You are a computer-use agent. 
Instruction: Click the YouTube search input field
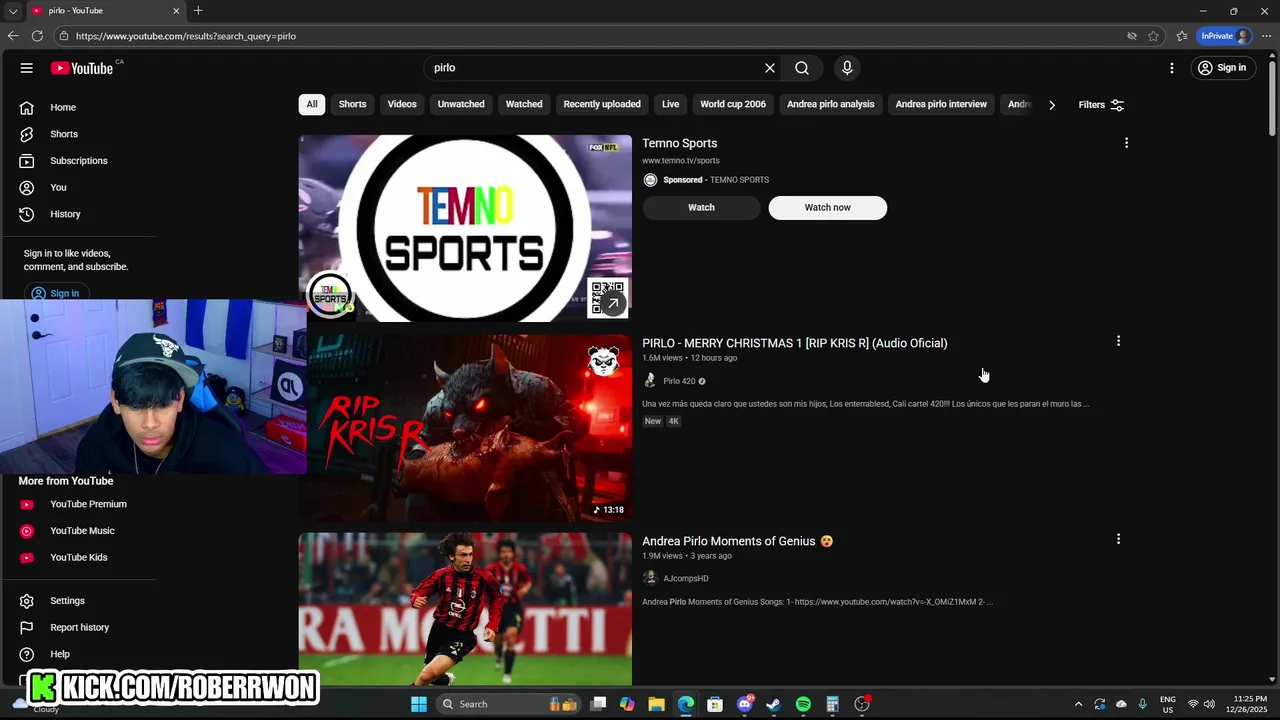click(x=595, y=68)
